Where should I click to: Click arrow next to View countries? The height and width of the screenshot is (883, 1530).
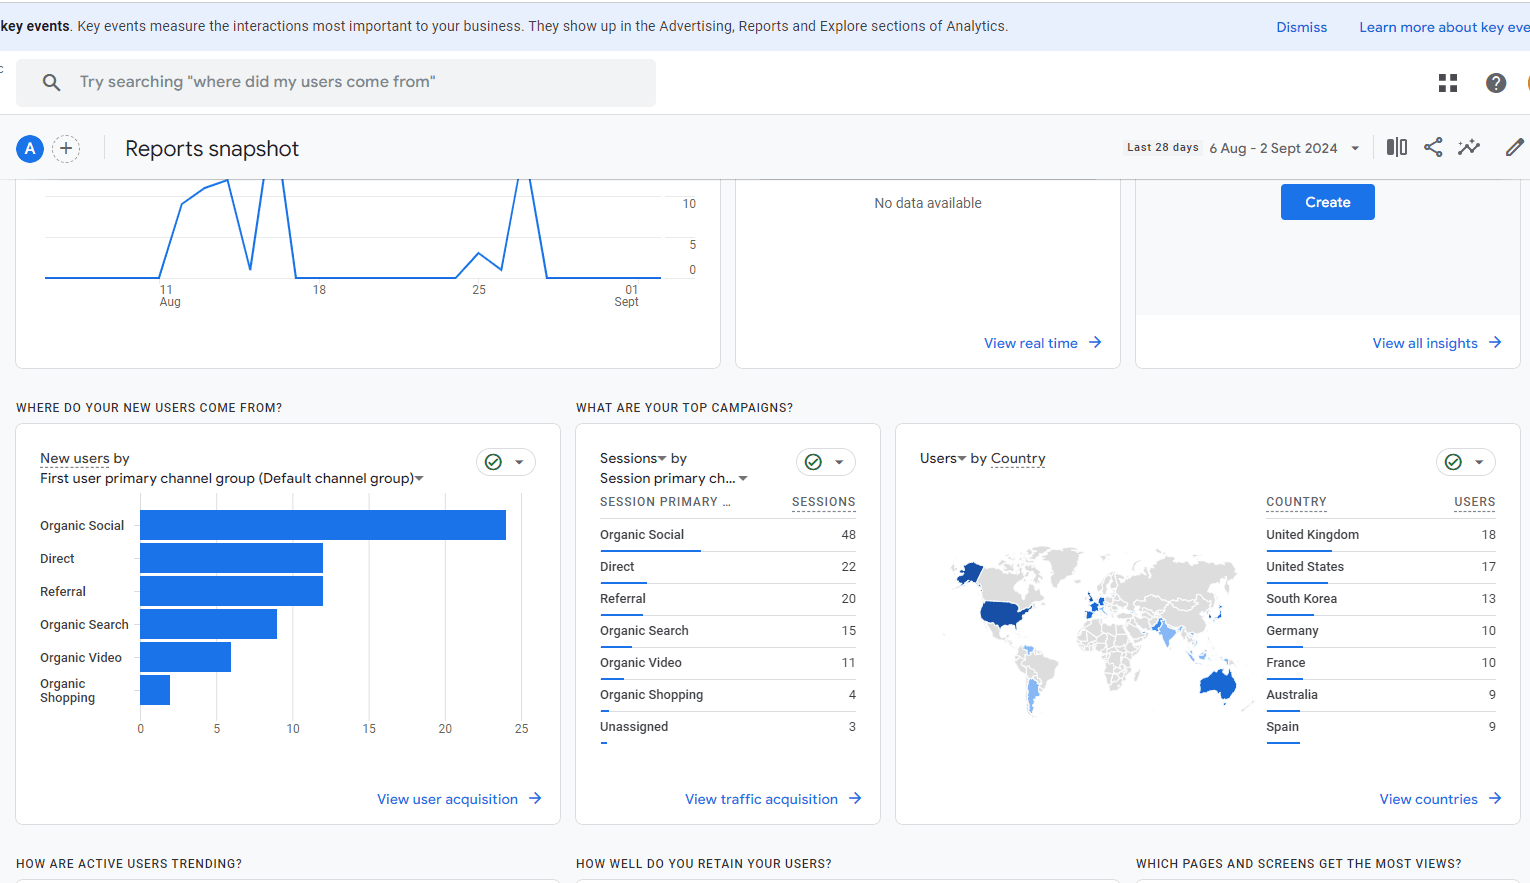tap(1495, 798)
